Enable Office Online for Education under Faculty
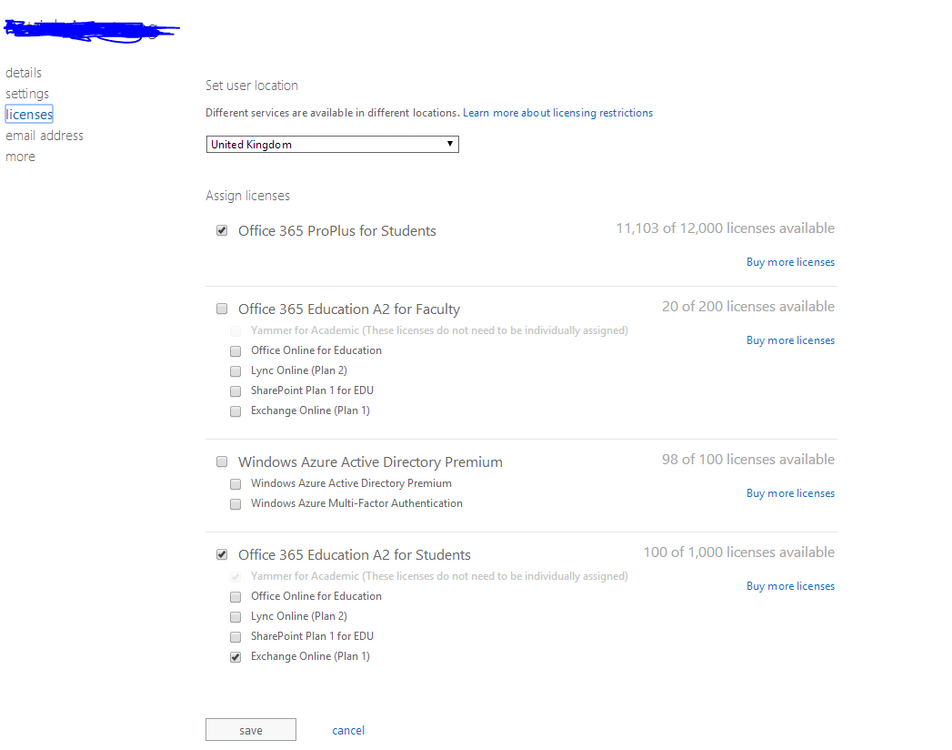The image size is (952, 750). 235,351
